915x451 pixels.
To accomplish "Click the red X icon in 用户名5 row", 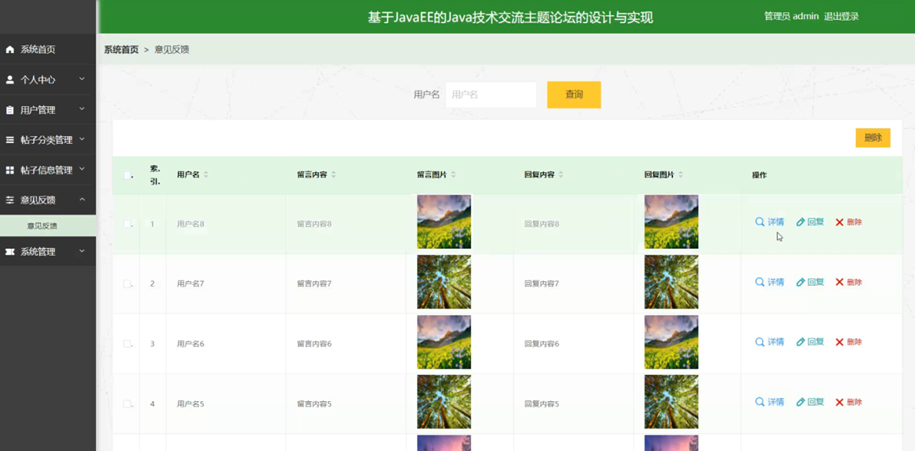I will point(839,402).
